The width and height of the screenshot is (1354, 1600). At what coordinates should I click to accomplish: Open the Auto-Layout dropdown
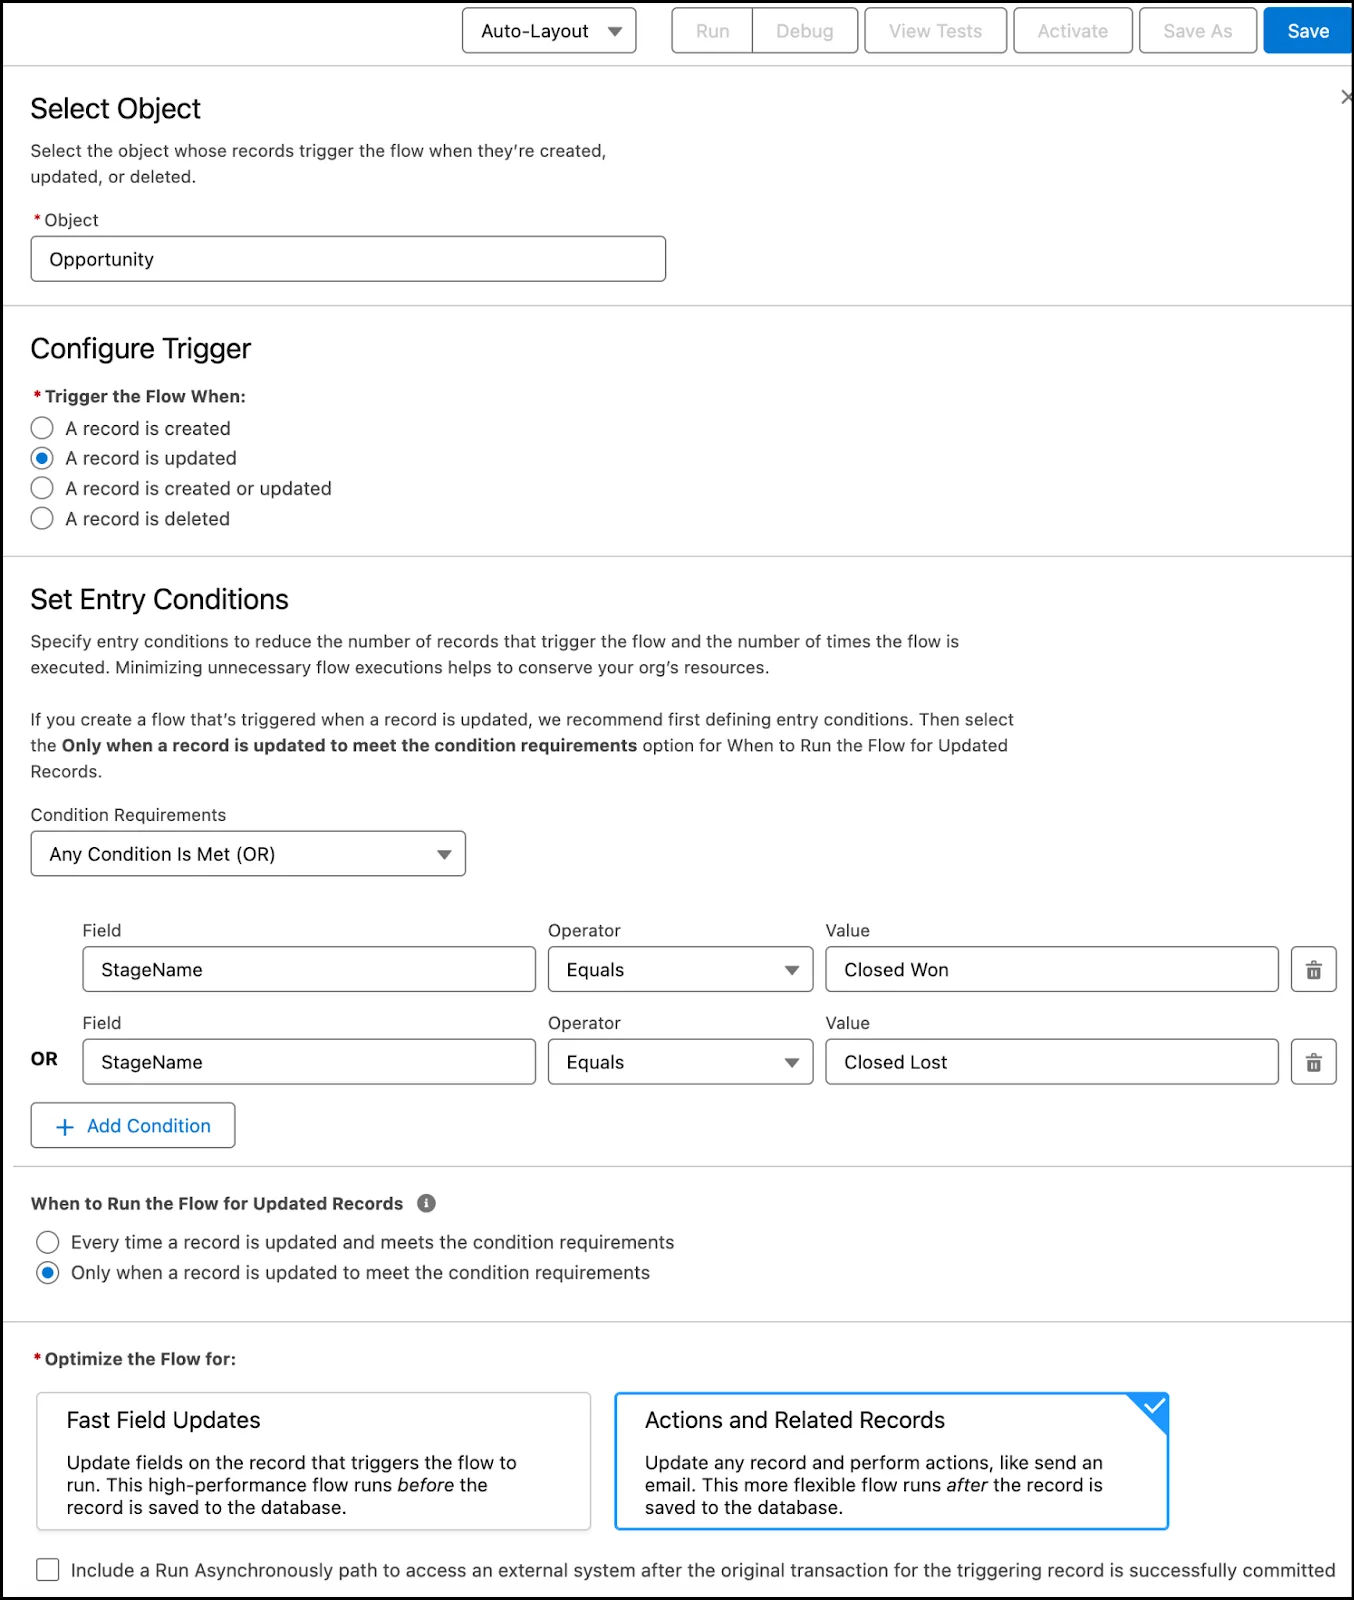click(549, 31)
